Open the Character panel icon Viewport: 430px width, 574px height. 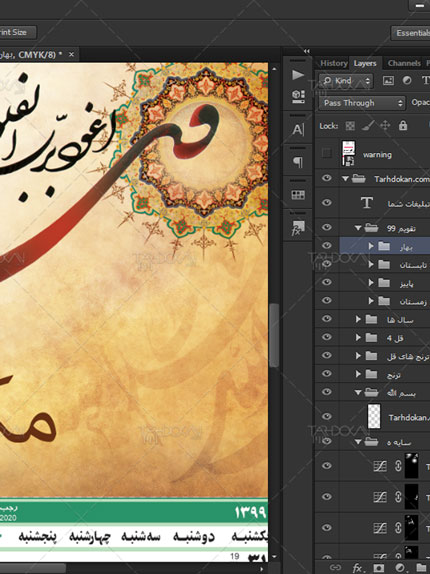(x=298, y=130)
